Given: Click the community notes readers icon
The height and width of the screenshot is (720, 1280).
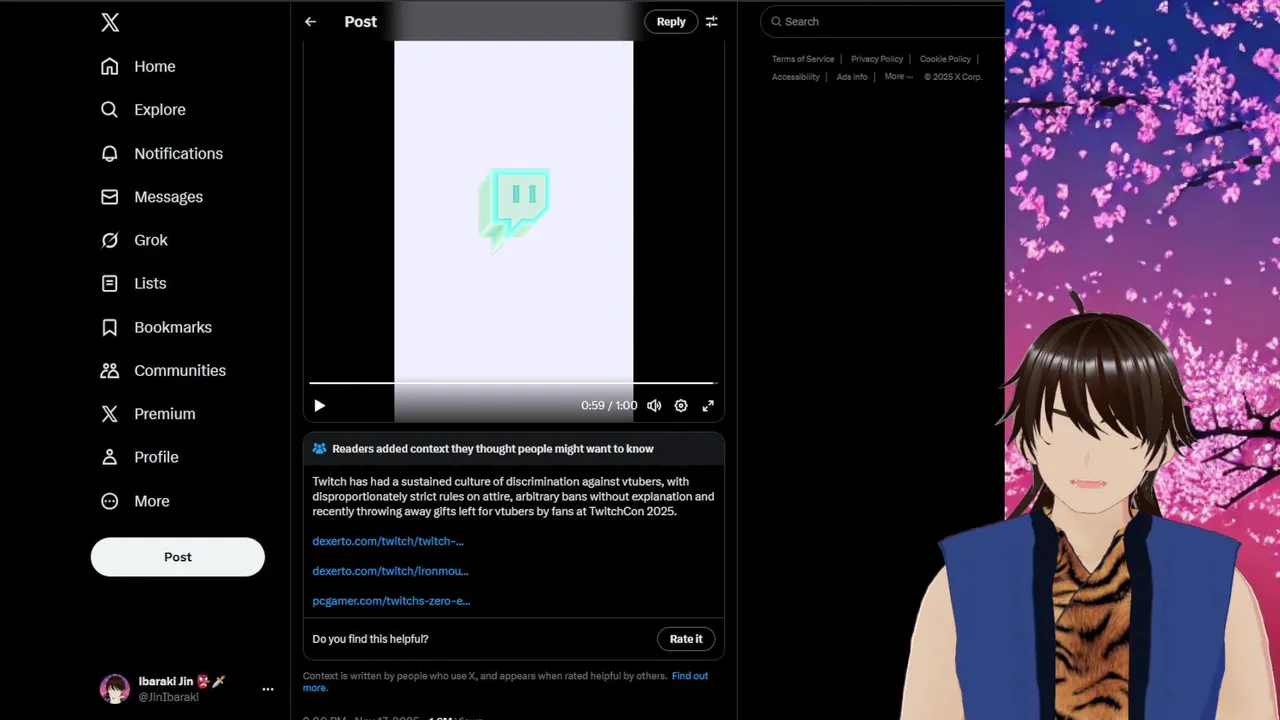Looking at the screenshot, I should coord(319,449).
